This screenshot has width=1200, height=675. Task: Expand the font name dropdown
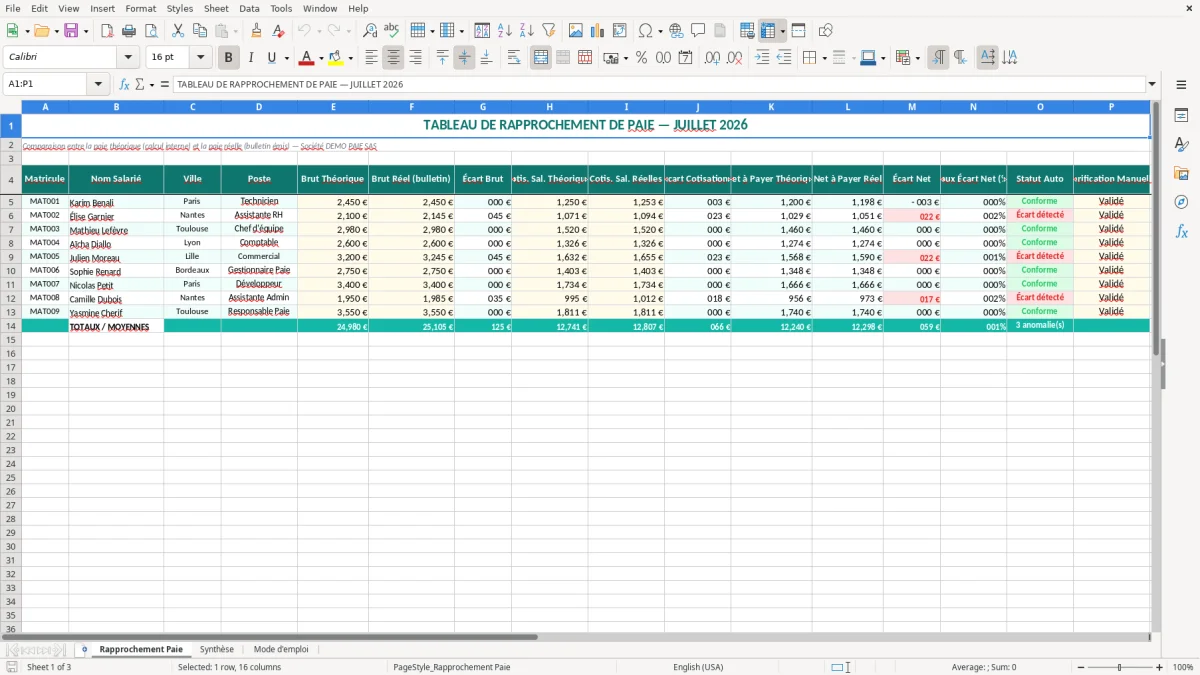tap(128, 58)
